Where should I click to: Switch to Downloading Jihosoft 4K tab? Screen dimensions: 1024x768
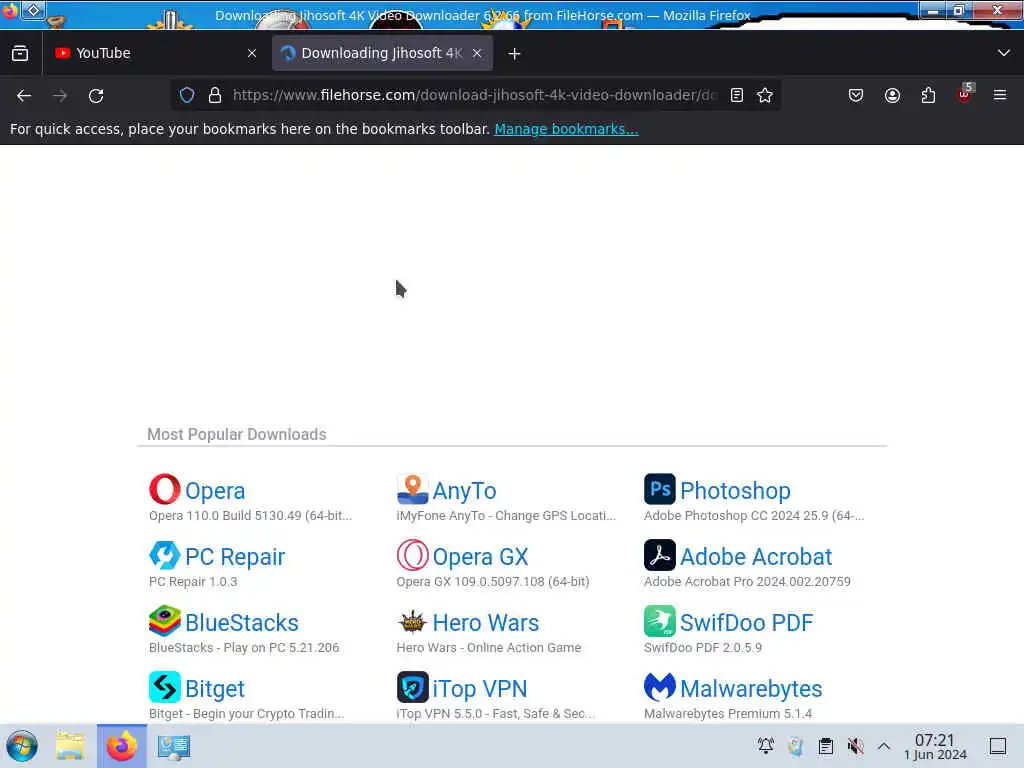[x=383, y=53]
